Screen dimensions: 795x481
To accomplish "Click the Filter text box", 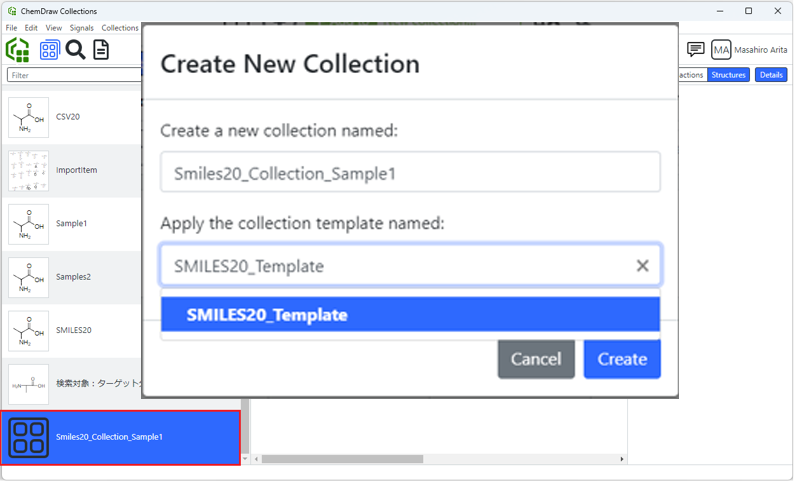I will [x=75, y=75].
